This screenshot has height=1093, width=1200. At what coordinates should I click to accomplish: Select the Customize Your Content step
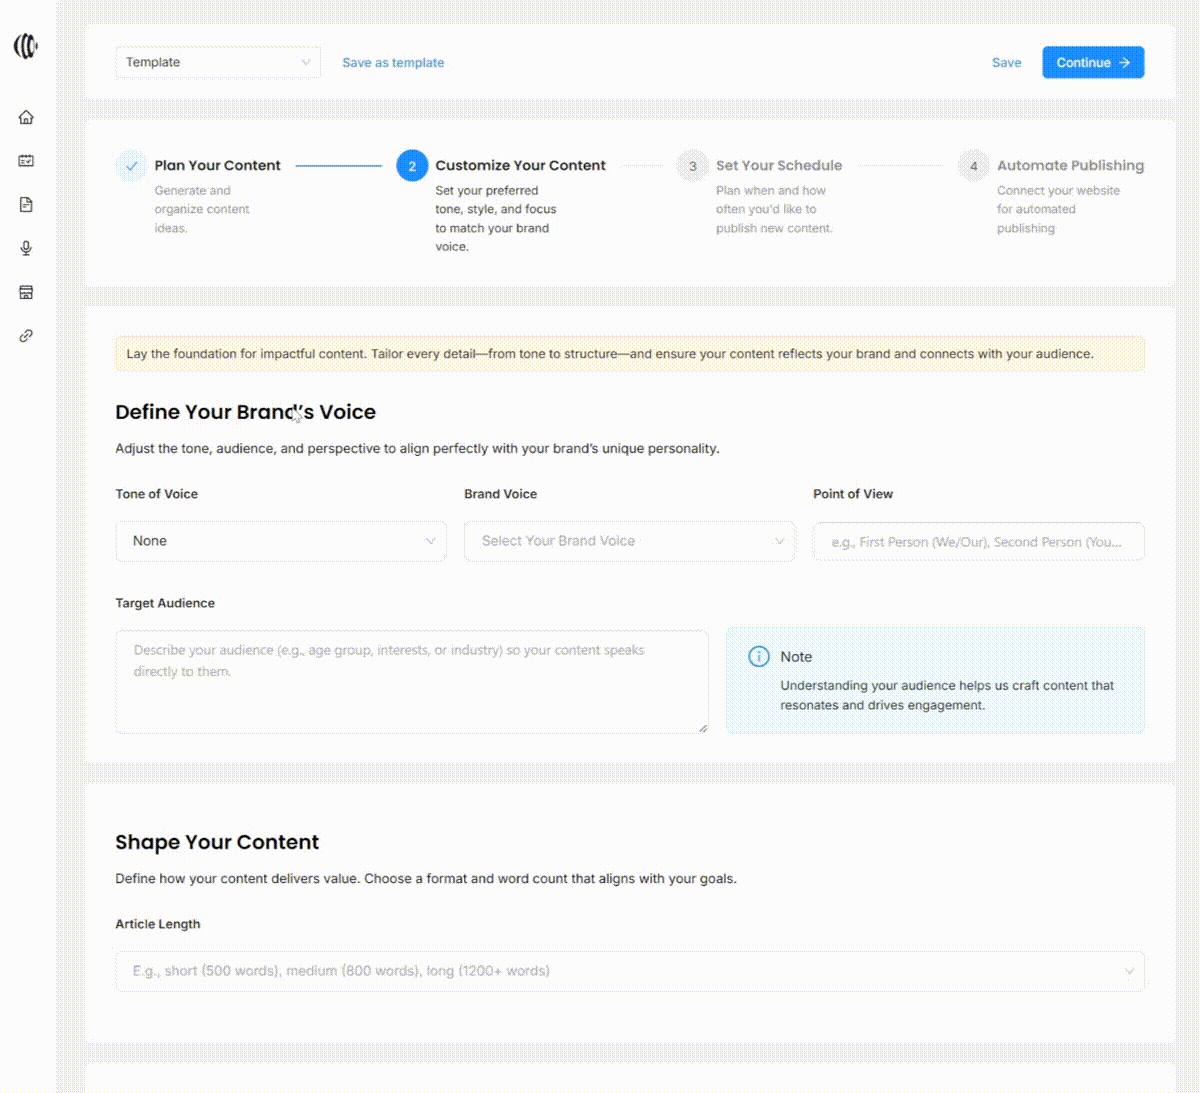[x=519, y=166]
